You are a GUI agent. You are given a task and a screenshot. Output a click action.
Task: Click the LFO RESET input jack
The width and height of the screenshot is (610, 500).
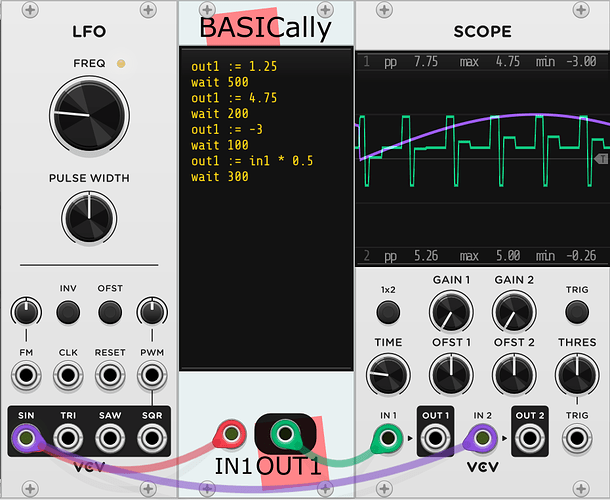point(110,375)
